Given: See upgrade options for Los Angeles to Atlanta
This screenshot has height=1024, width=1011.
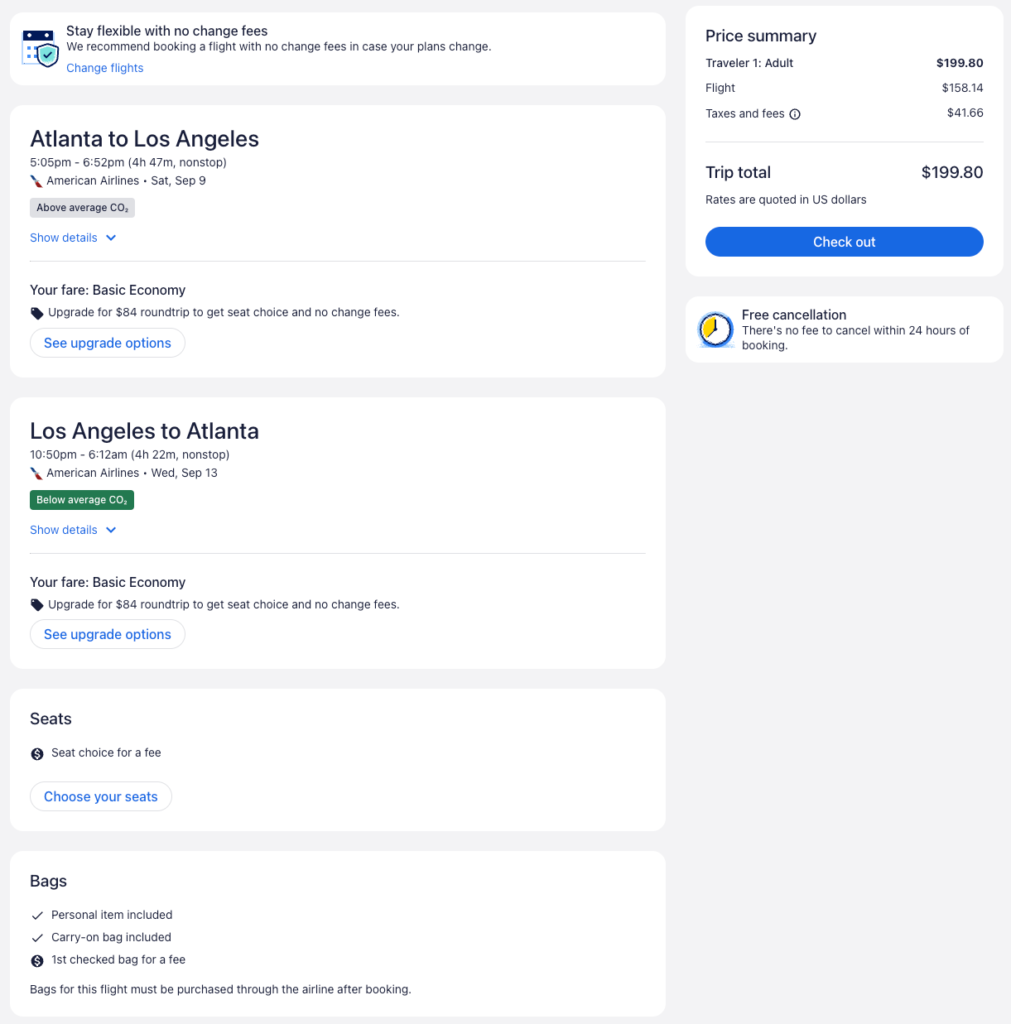Looking at the screenshot, I should [x=107, y=635].
